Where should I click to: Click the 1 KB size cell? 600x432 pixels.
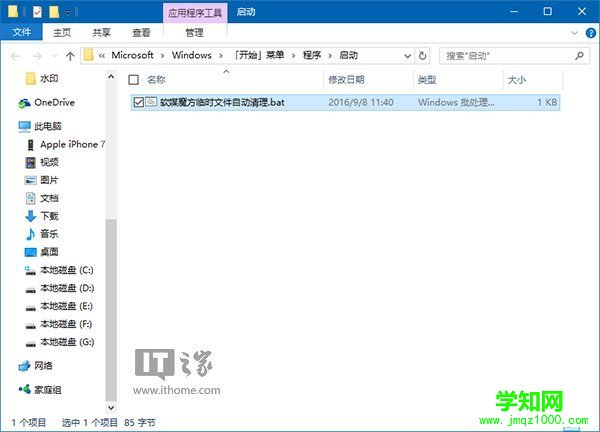547,102
